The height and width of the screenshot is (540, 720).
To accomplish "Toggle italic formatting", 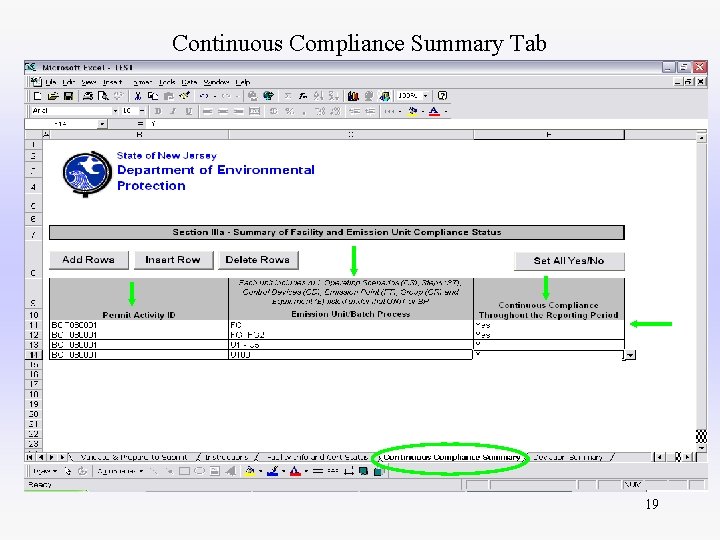I will (x=173, y=111).
